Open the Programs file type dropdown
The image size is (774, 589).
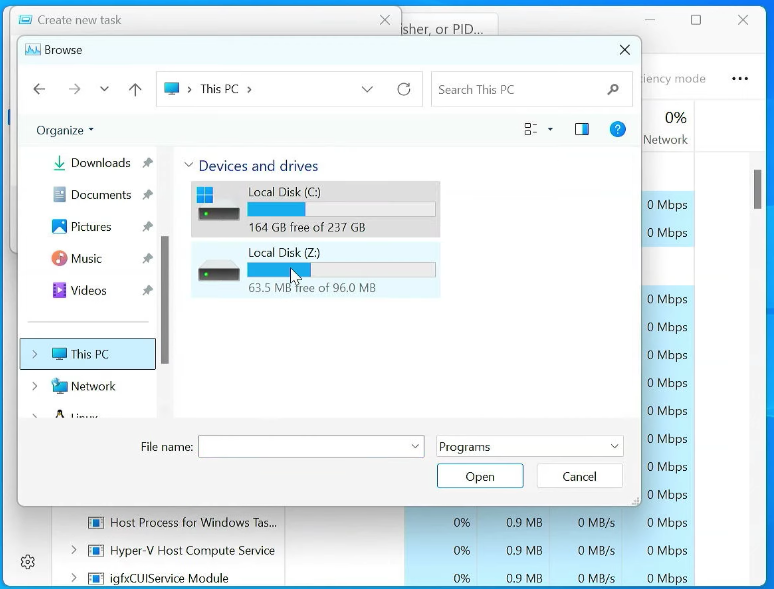point(530,446)
